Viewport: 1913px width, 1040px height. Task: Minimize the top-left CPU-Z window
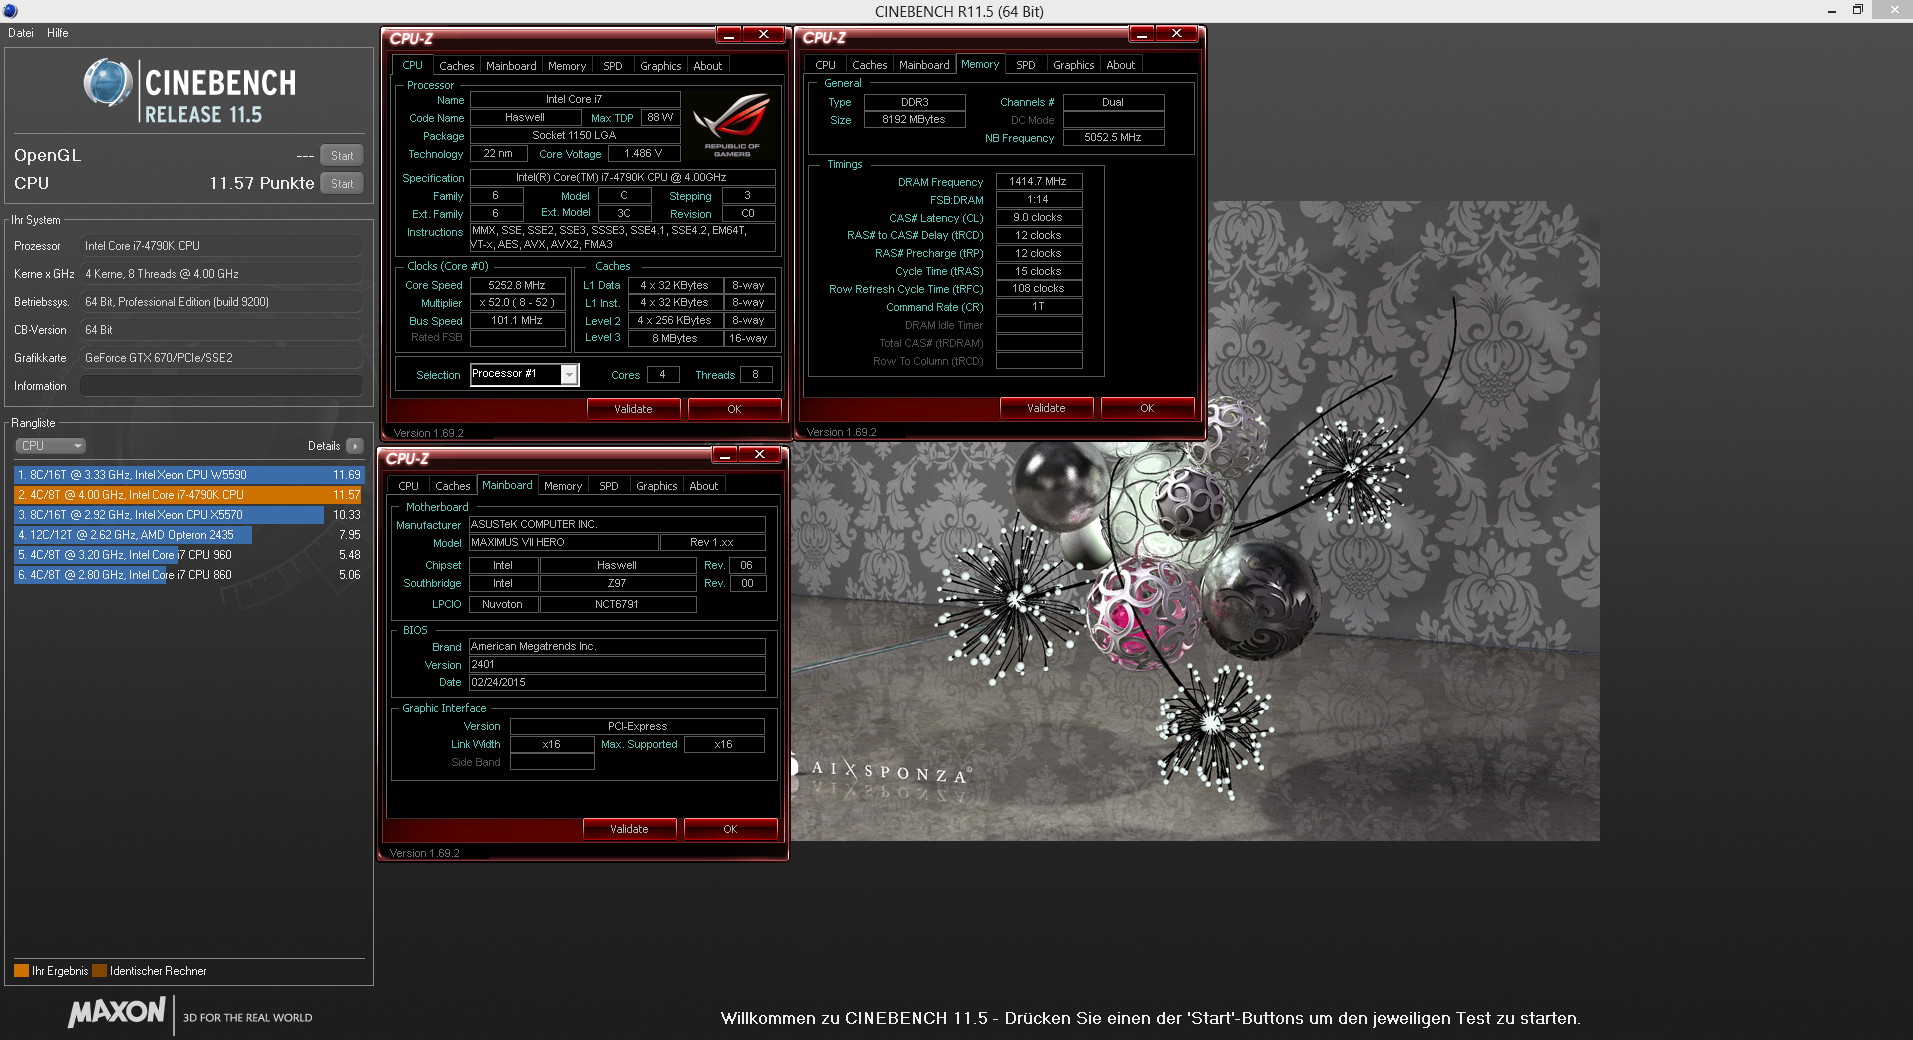(729, 35)
